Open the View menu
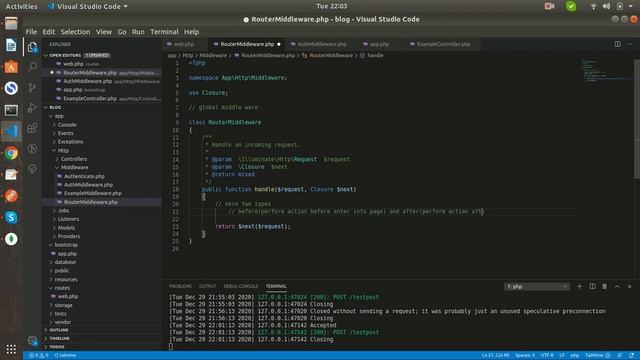Viewport: 640px width, 360px height. tap(104, 32)
